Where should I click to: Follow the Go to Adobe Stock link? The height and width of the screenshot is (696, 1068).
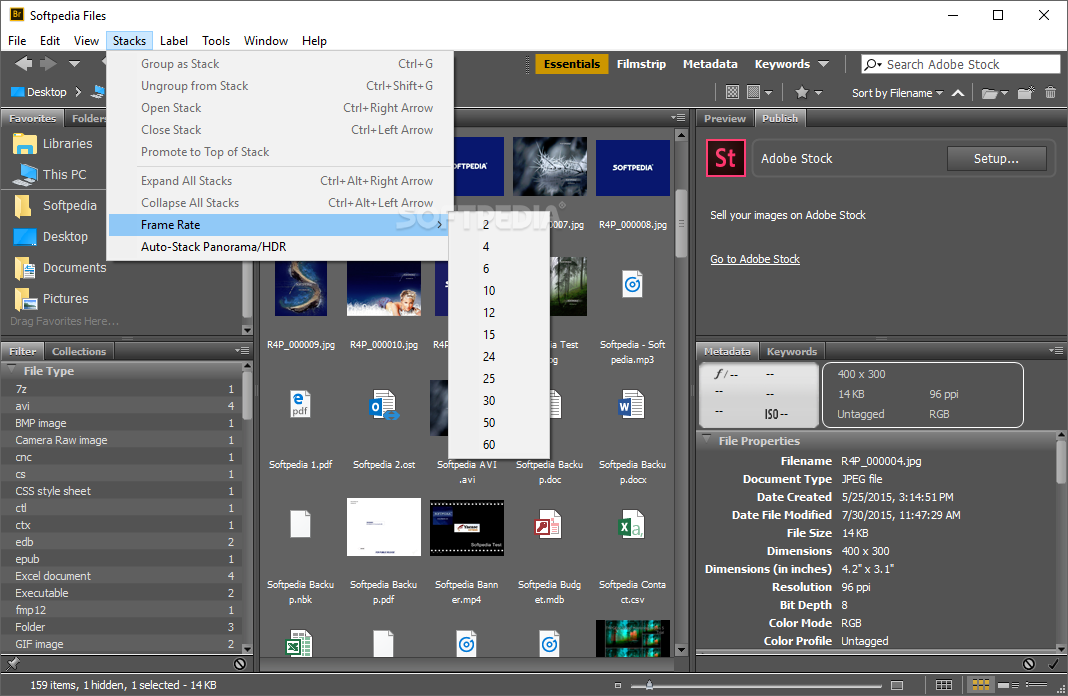tap(755, 259)
